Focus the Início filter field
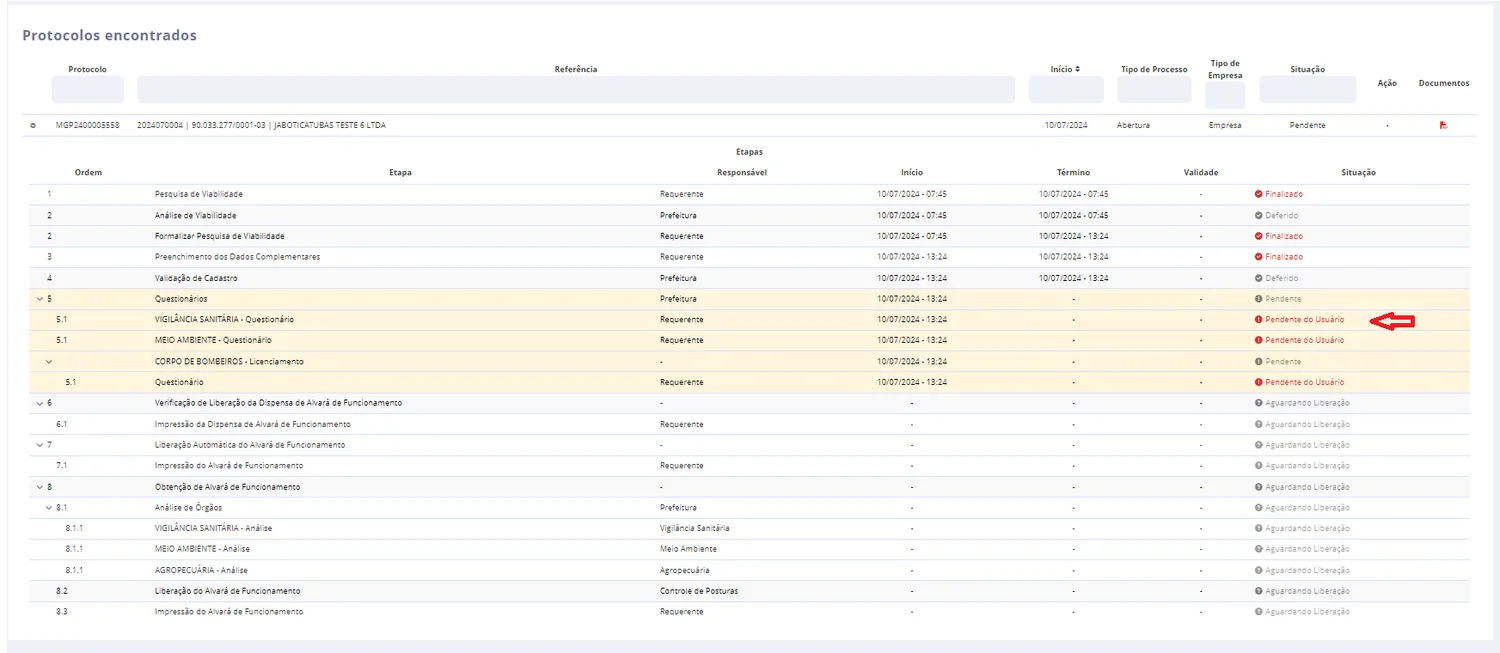 [1066, 89]
